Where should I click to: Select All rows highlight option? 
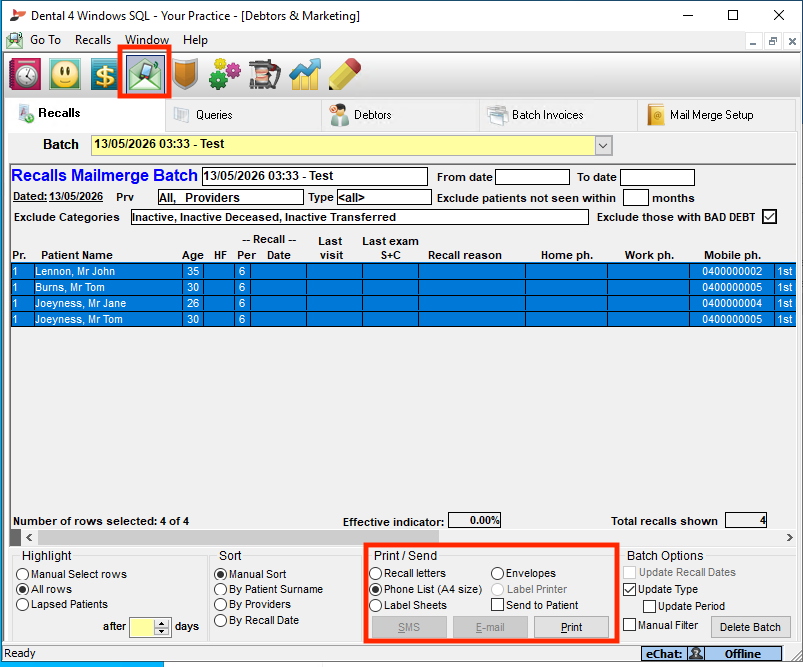tap(44, 589)
